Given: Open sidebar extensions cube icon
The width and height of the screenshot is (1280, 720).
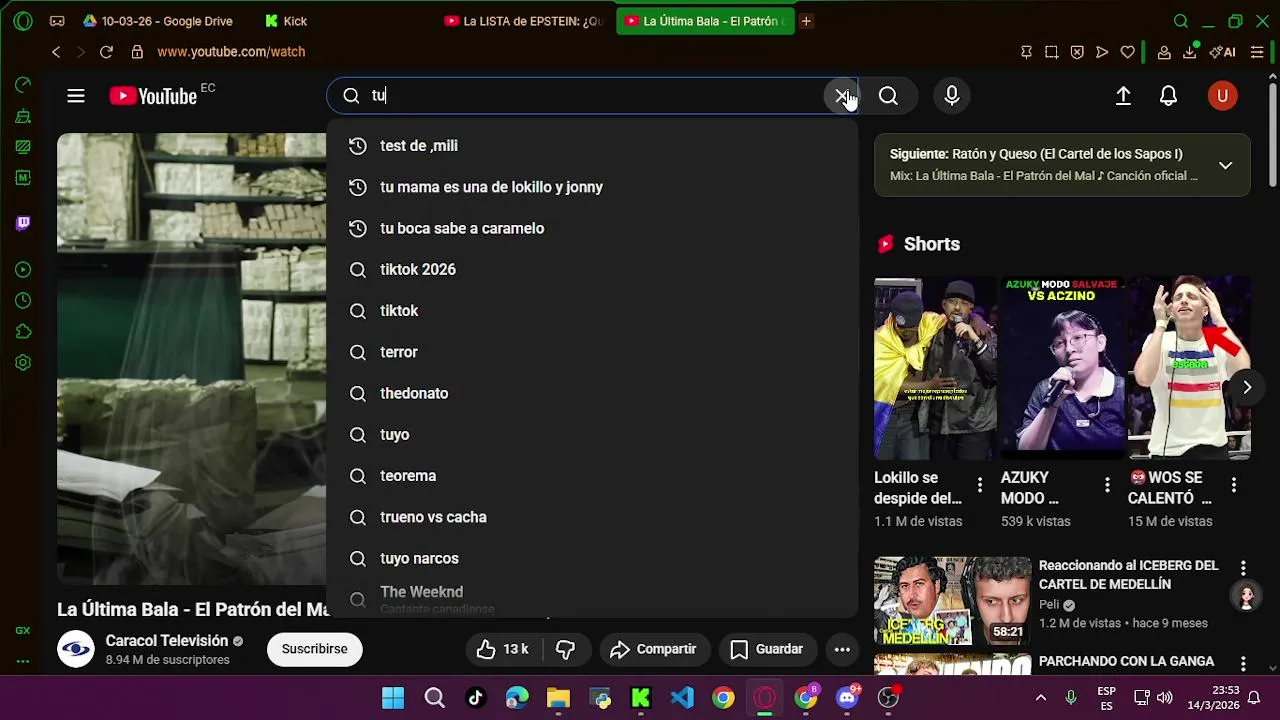Looking at the screenshot, I should click(23, 332).
